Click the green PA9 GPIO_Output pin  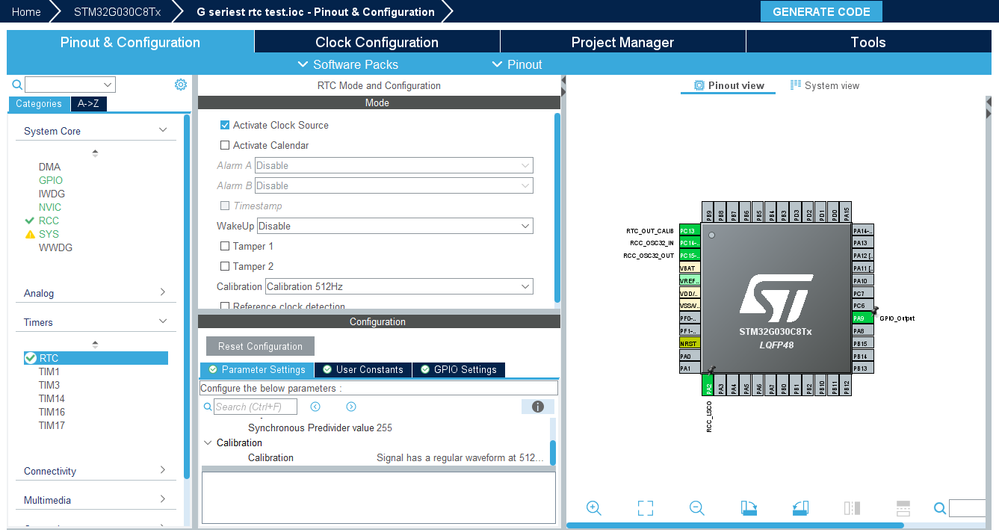pos(863,318)
